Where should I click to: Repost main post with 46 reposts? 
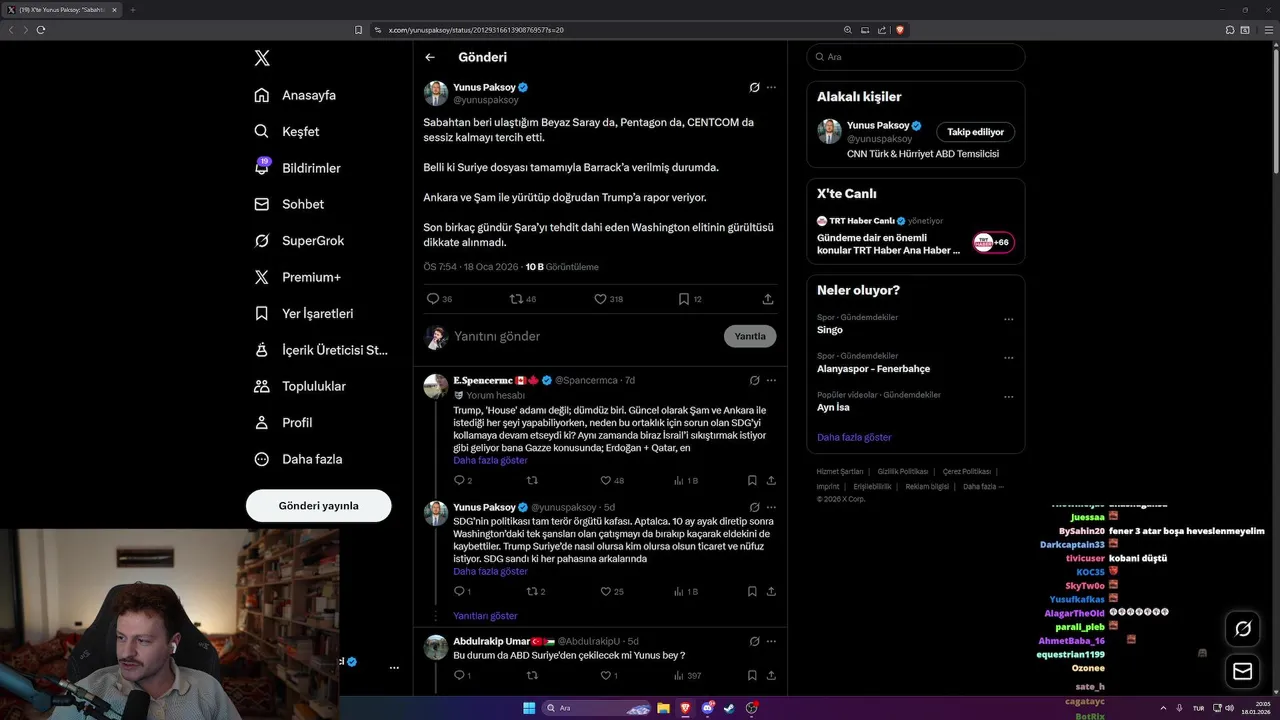click(523, 299)
